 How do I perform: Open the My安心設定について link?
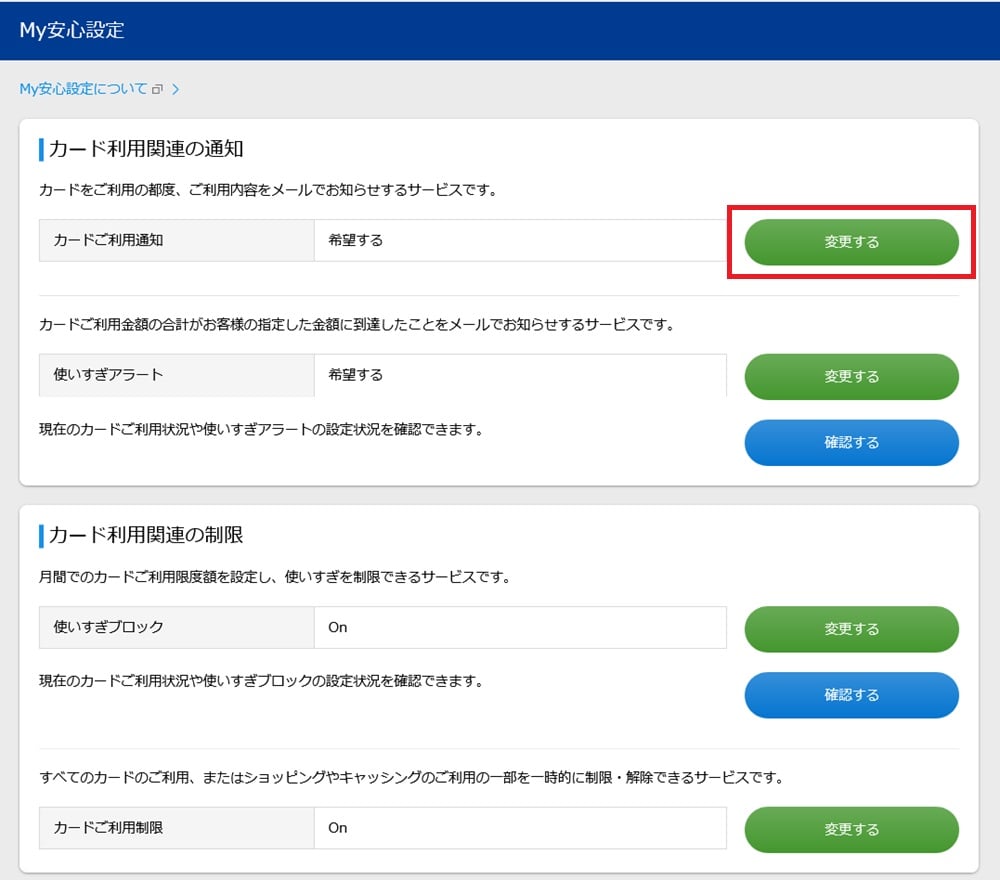click(x=84, y=89)
